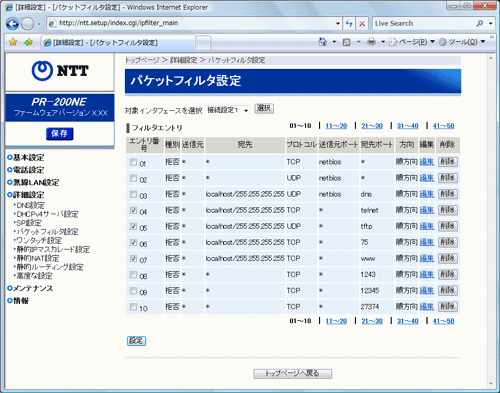
Task: Open the address bar history dropdown arrow
Action: (338, 23)
